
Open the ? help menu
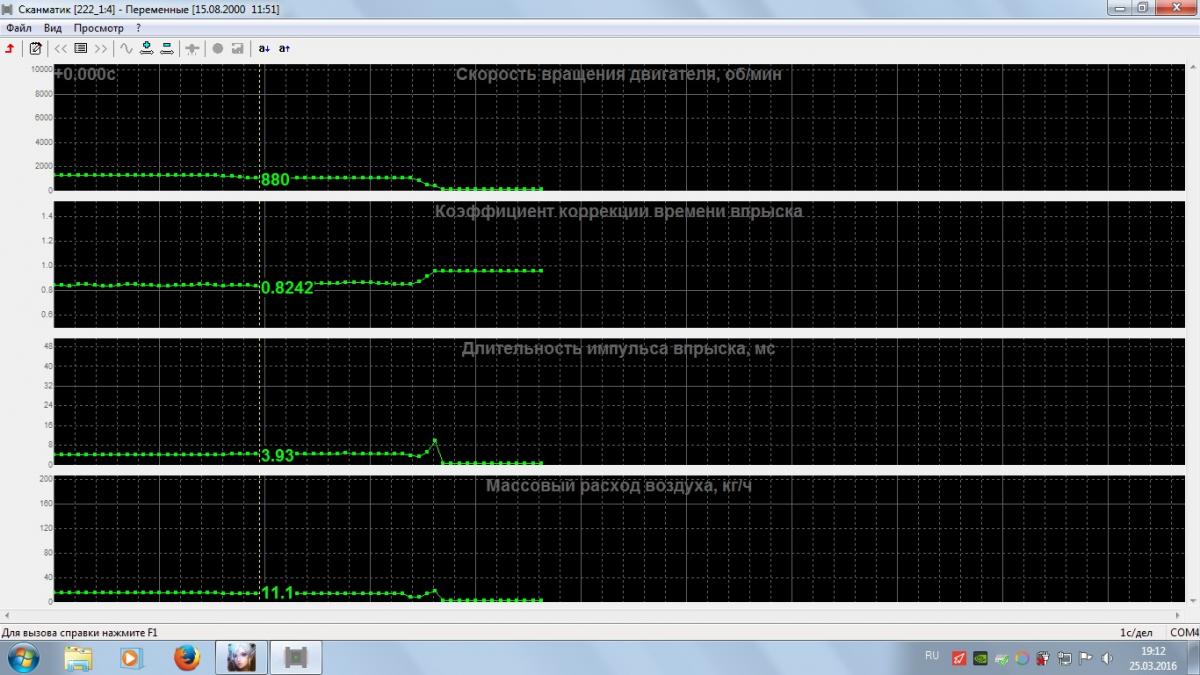(139, 28)
